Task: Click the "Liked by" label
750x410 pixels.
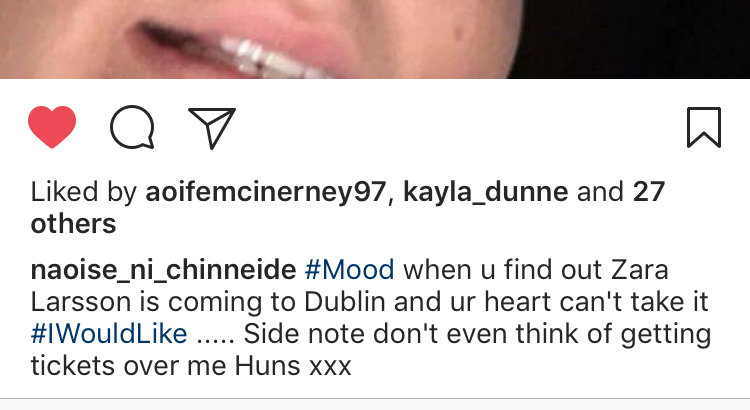Action: pos(84,192)
